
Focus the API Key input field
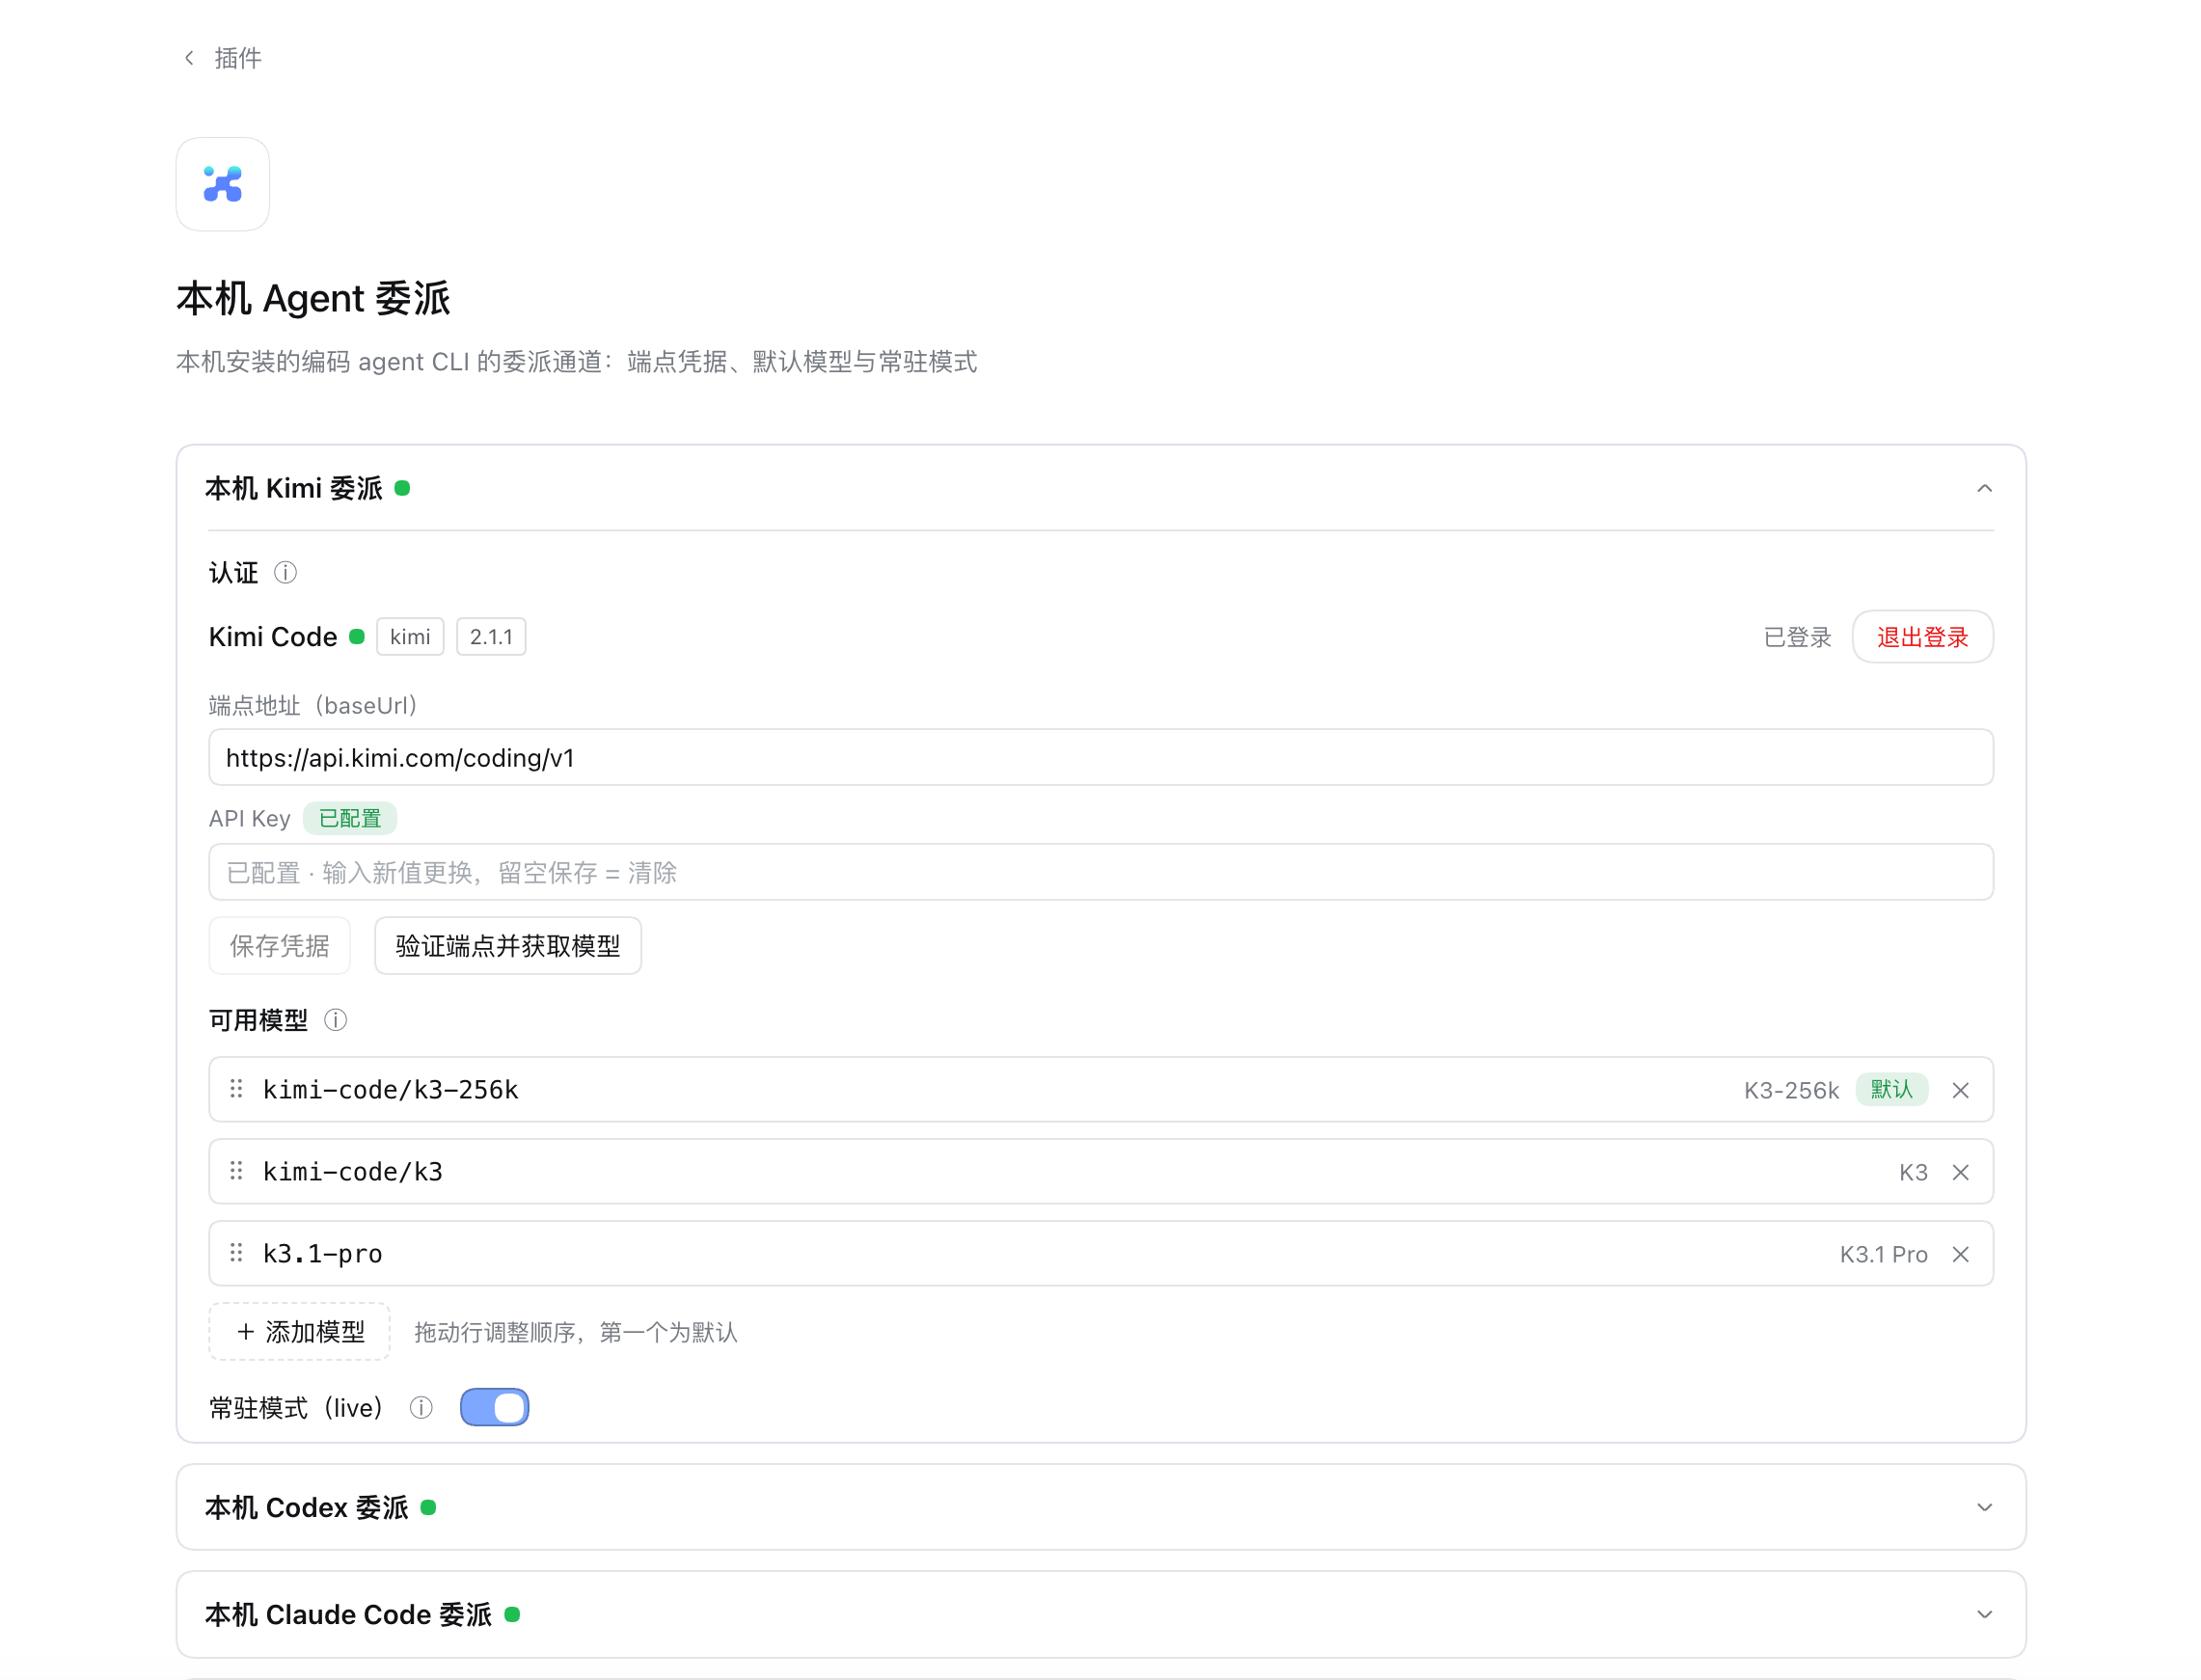pos(1101,873)
